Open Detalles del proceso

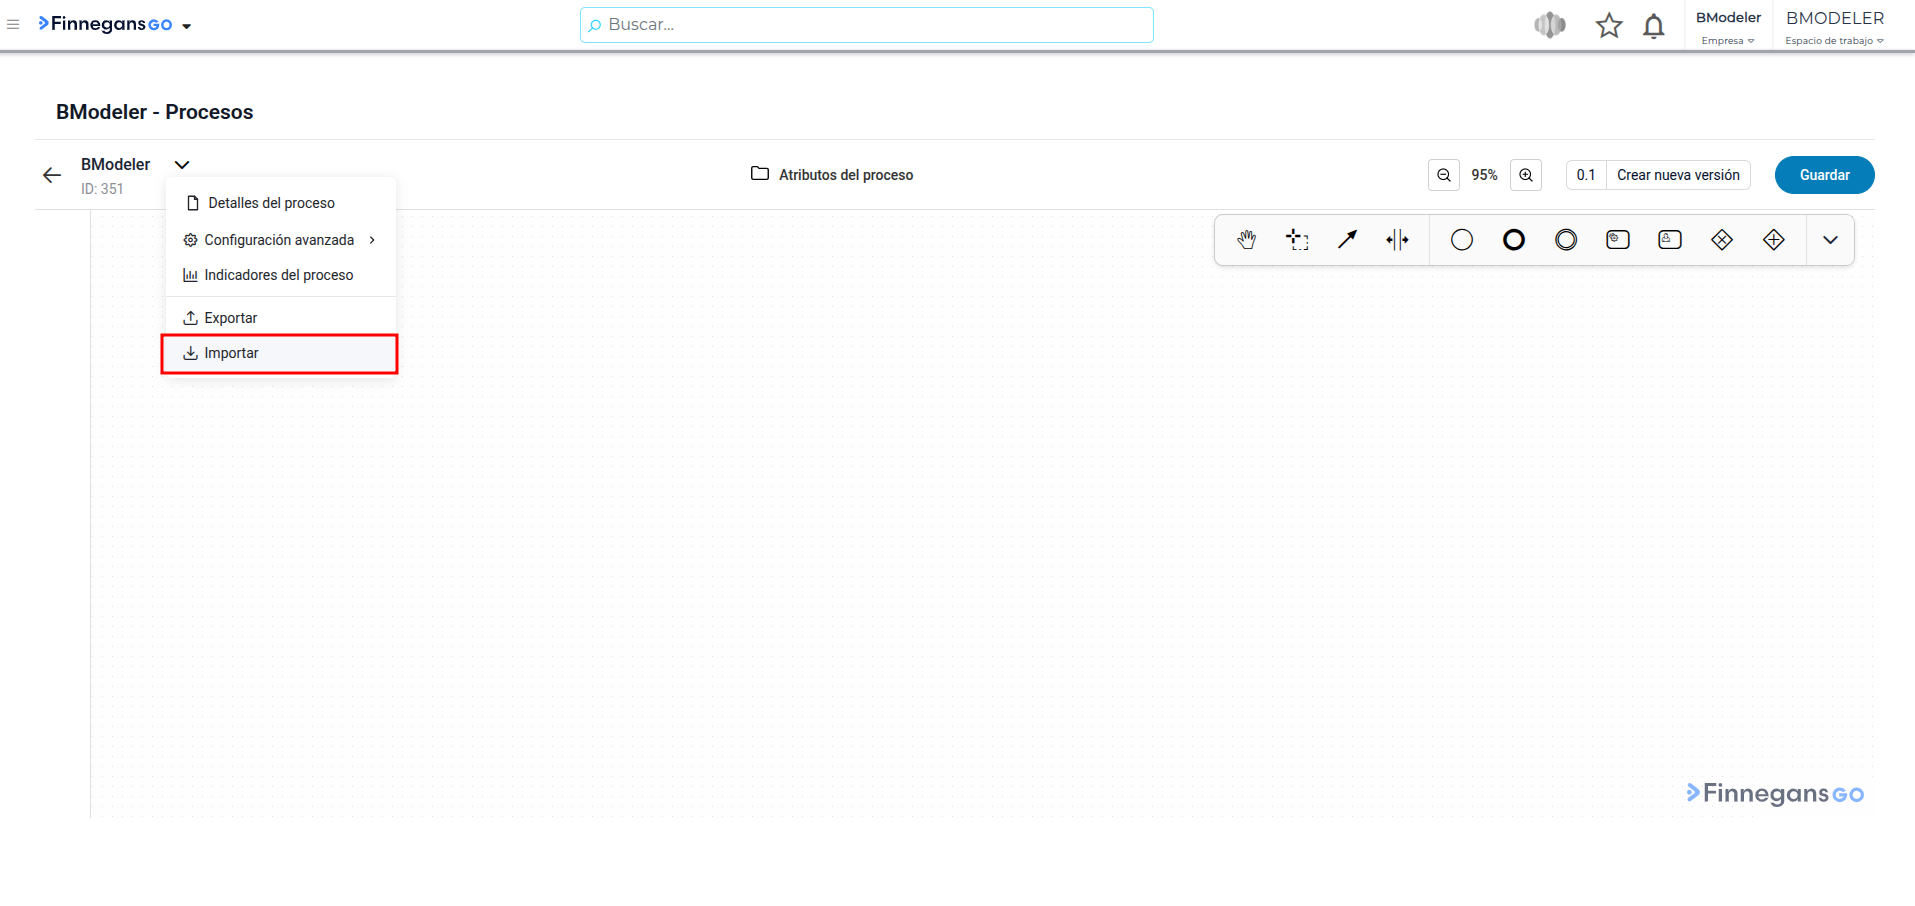281,203
